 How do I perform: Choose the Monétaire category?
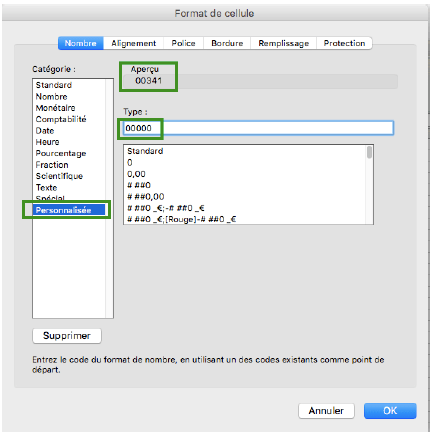pyautogui.click(x=69, y=108)
